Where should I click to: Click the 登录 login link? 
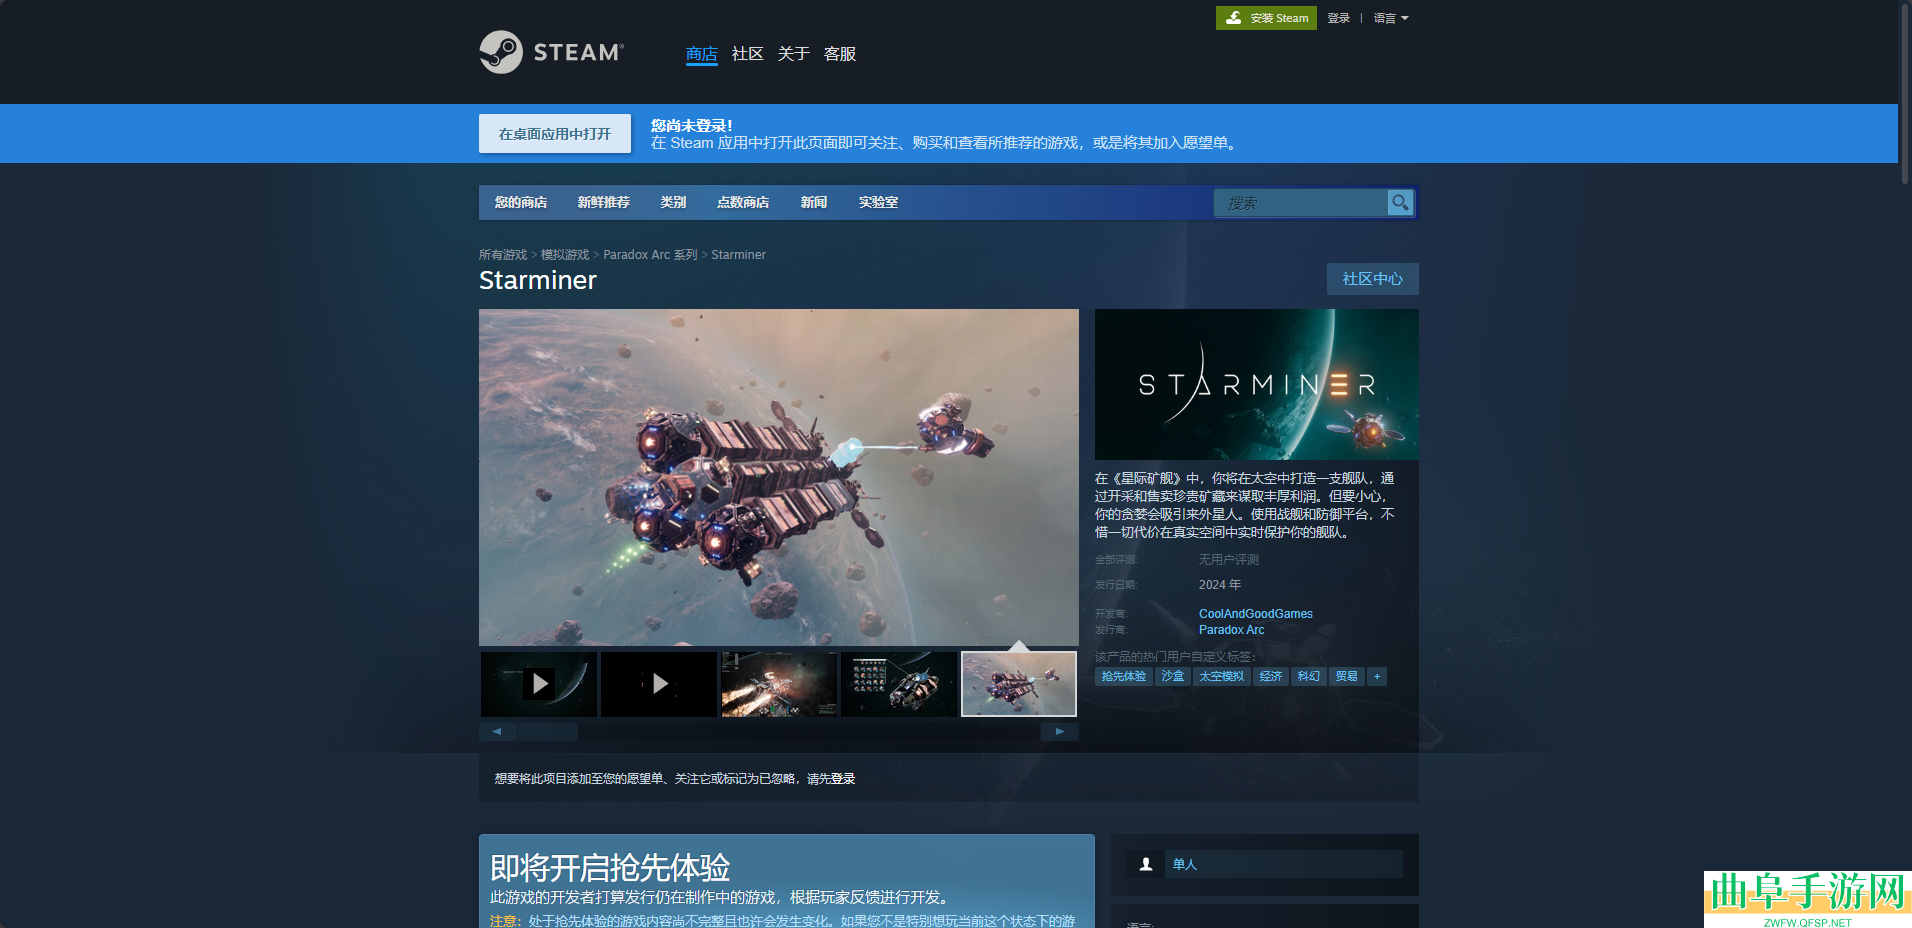click(1339, 18)
